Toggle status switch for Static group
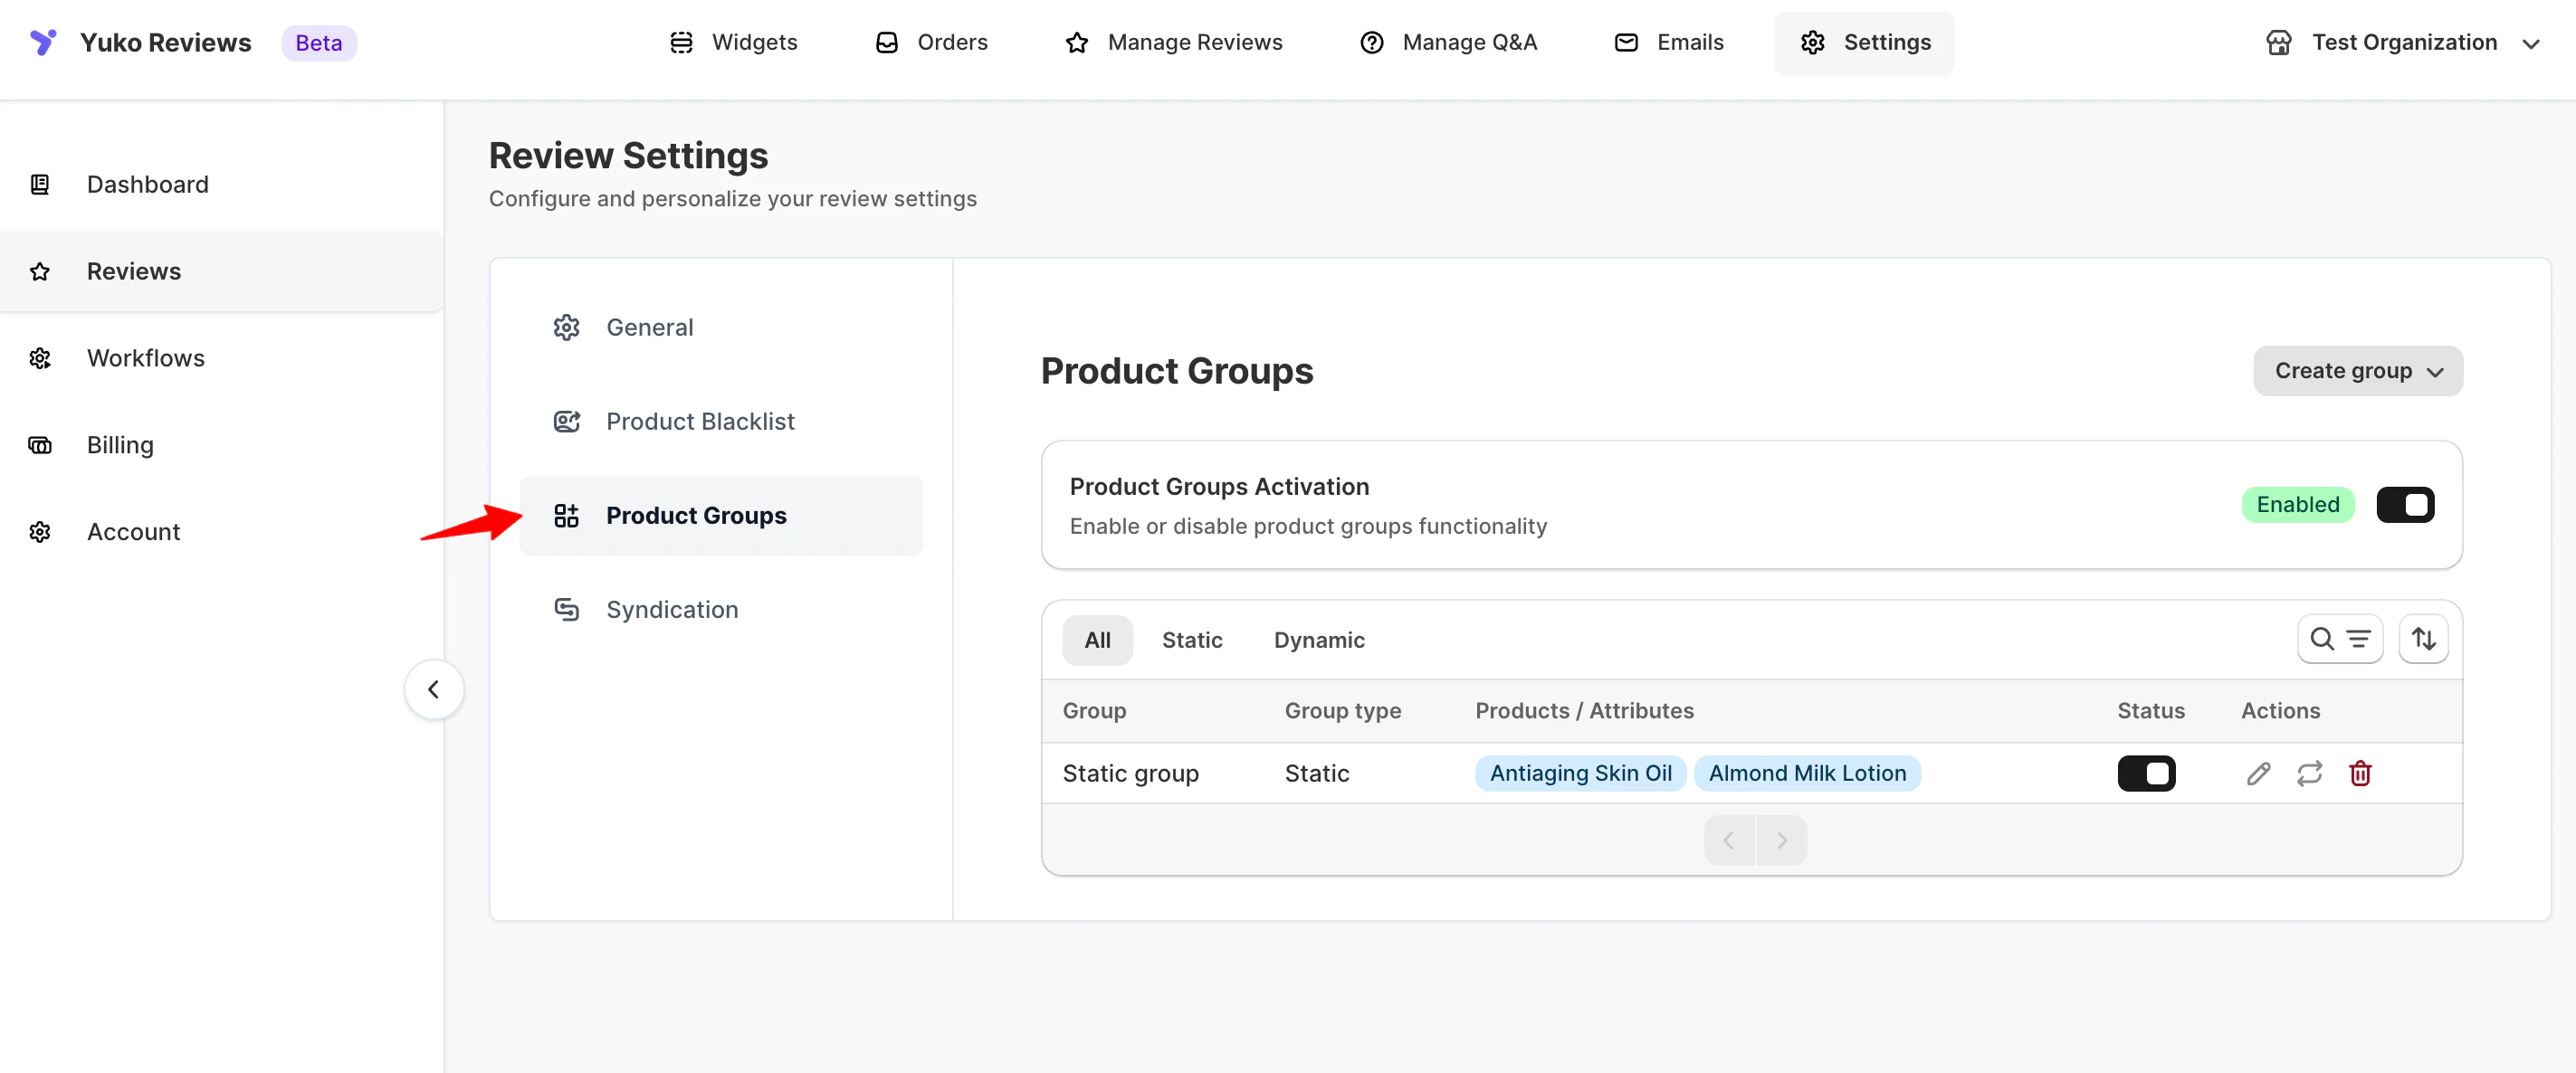 [2146, 773]
